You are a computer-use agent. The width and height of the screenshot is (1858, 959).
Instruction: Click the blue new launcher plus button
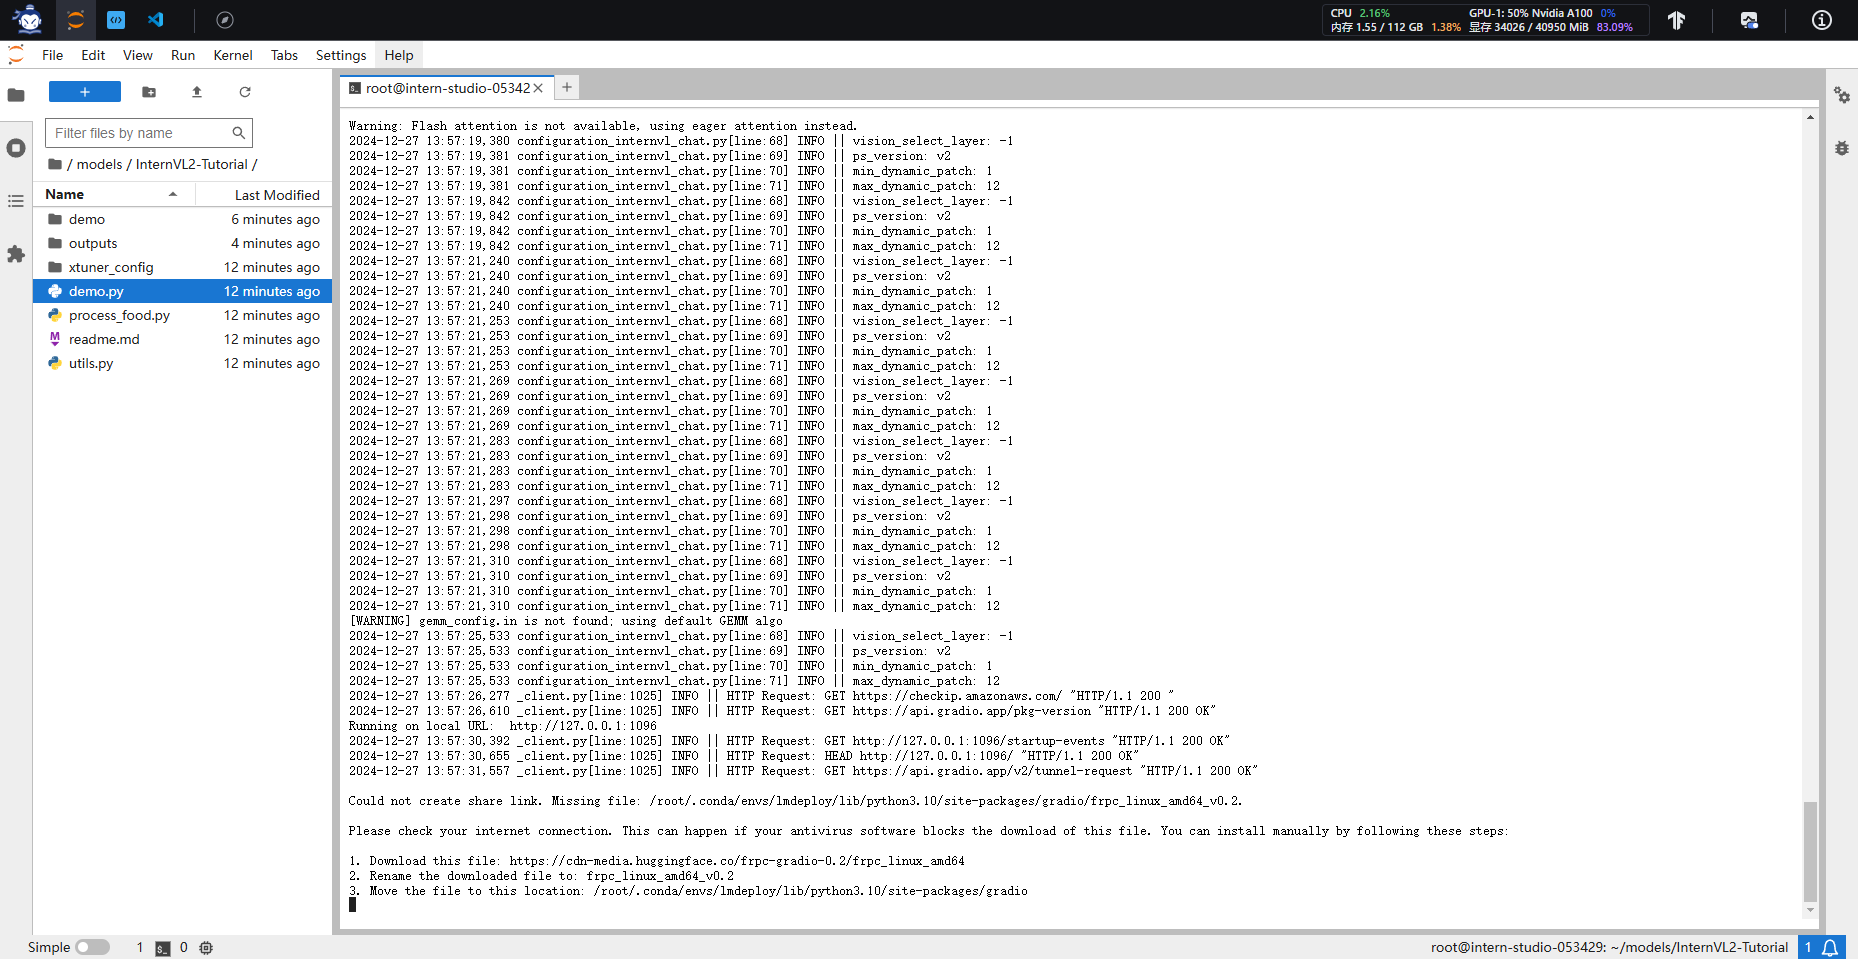pos(85,92)
